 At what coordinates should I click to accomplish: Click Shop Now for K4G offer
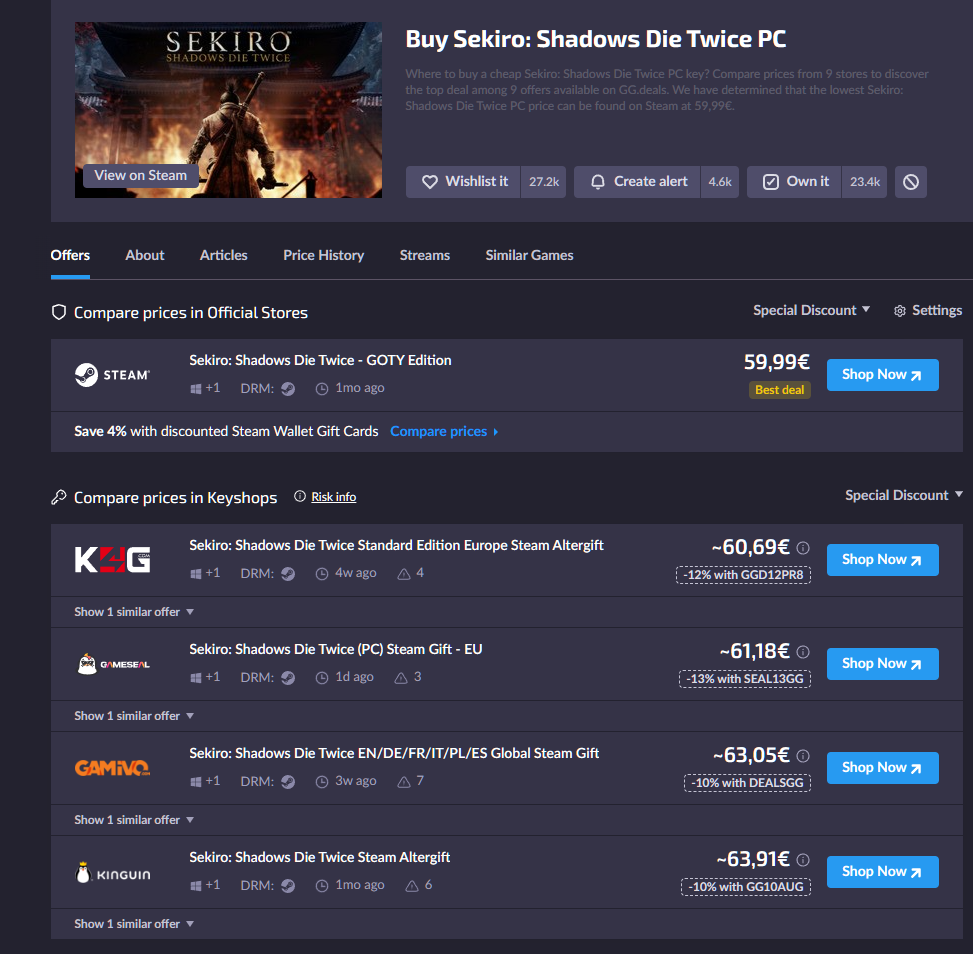(882, 560)
